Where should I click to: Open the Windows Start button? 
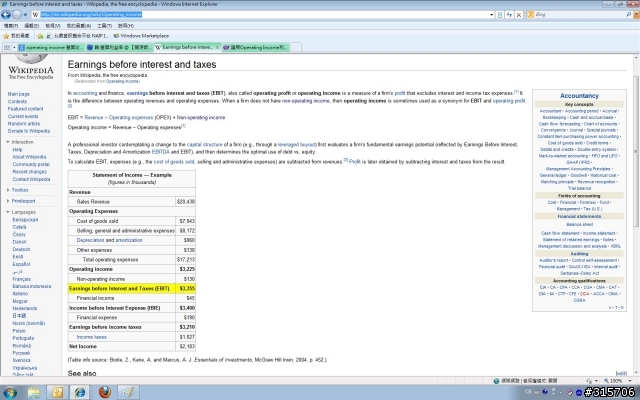[x=10, y=393]
